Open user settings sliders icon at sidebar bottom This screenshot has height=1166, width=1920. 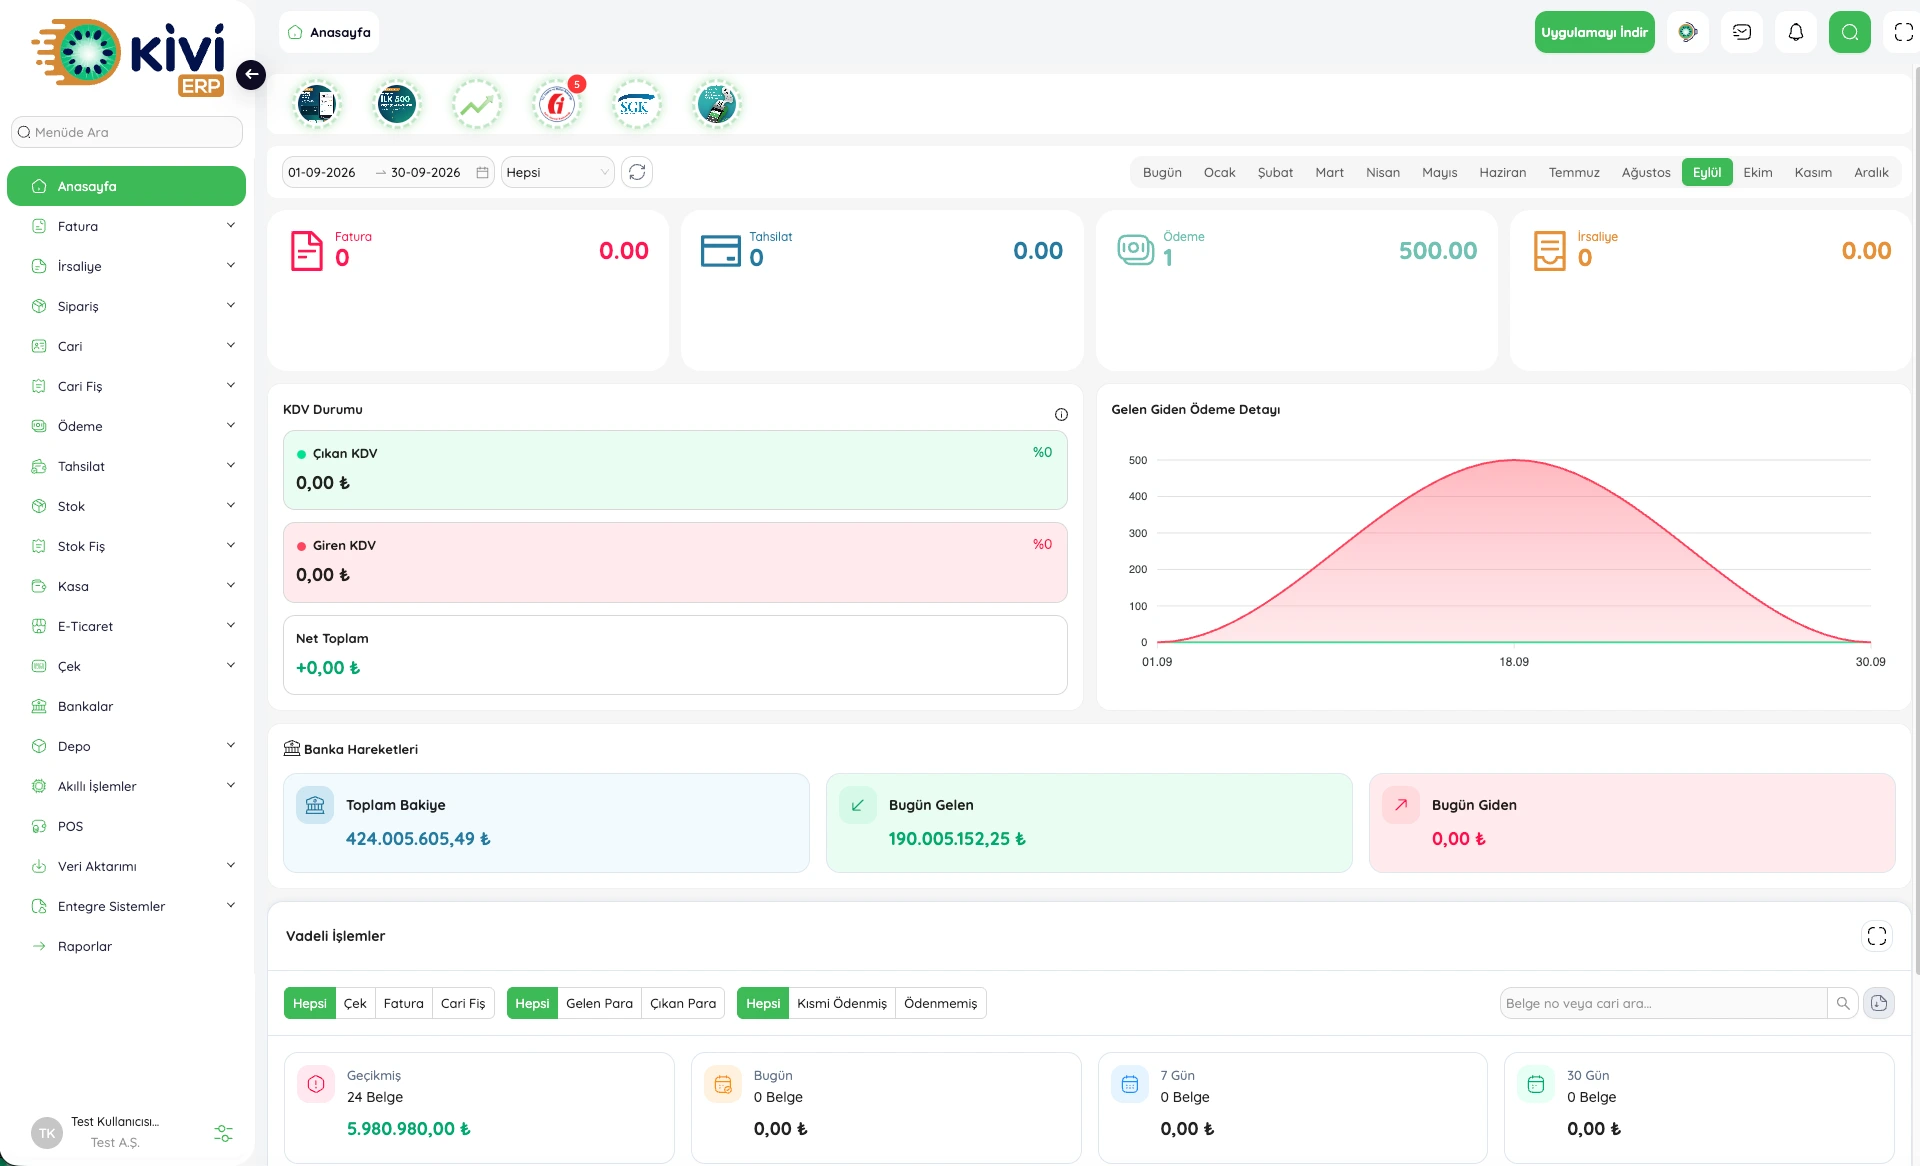point(223,1133)
